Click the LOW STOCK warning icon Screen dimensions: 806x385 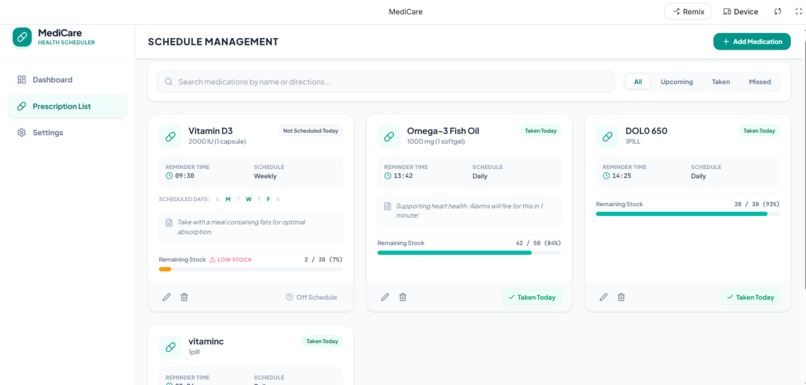(x=212, y=260)
